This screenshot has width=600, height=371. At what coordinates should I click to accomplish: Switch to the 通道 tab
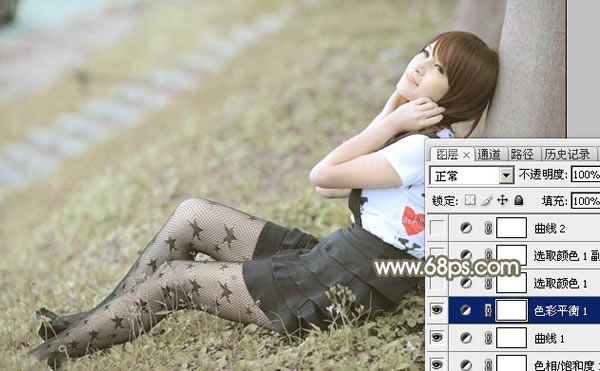tap(489, 154)
